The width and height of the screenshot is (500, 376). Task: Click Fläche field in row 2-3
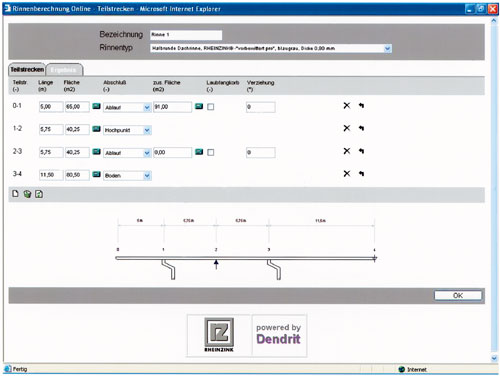click(77, 152)
